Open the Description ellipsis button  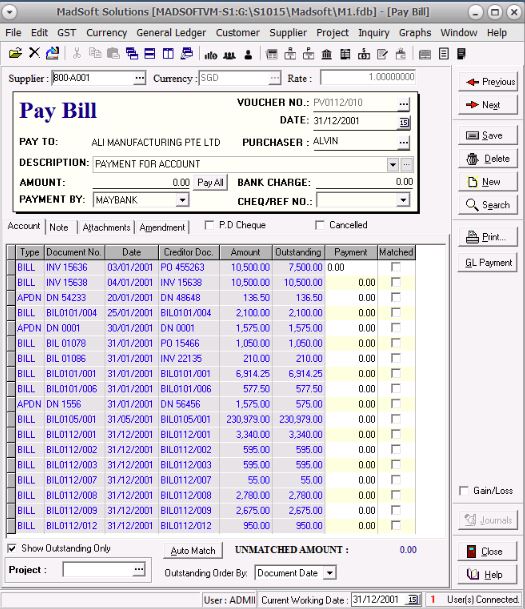coord(406,165)
